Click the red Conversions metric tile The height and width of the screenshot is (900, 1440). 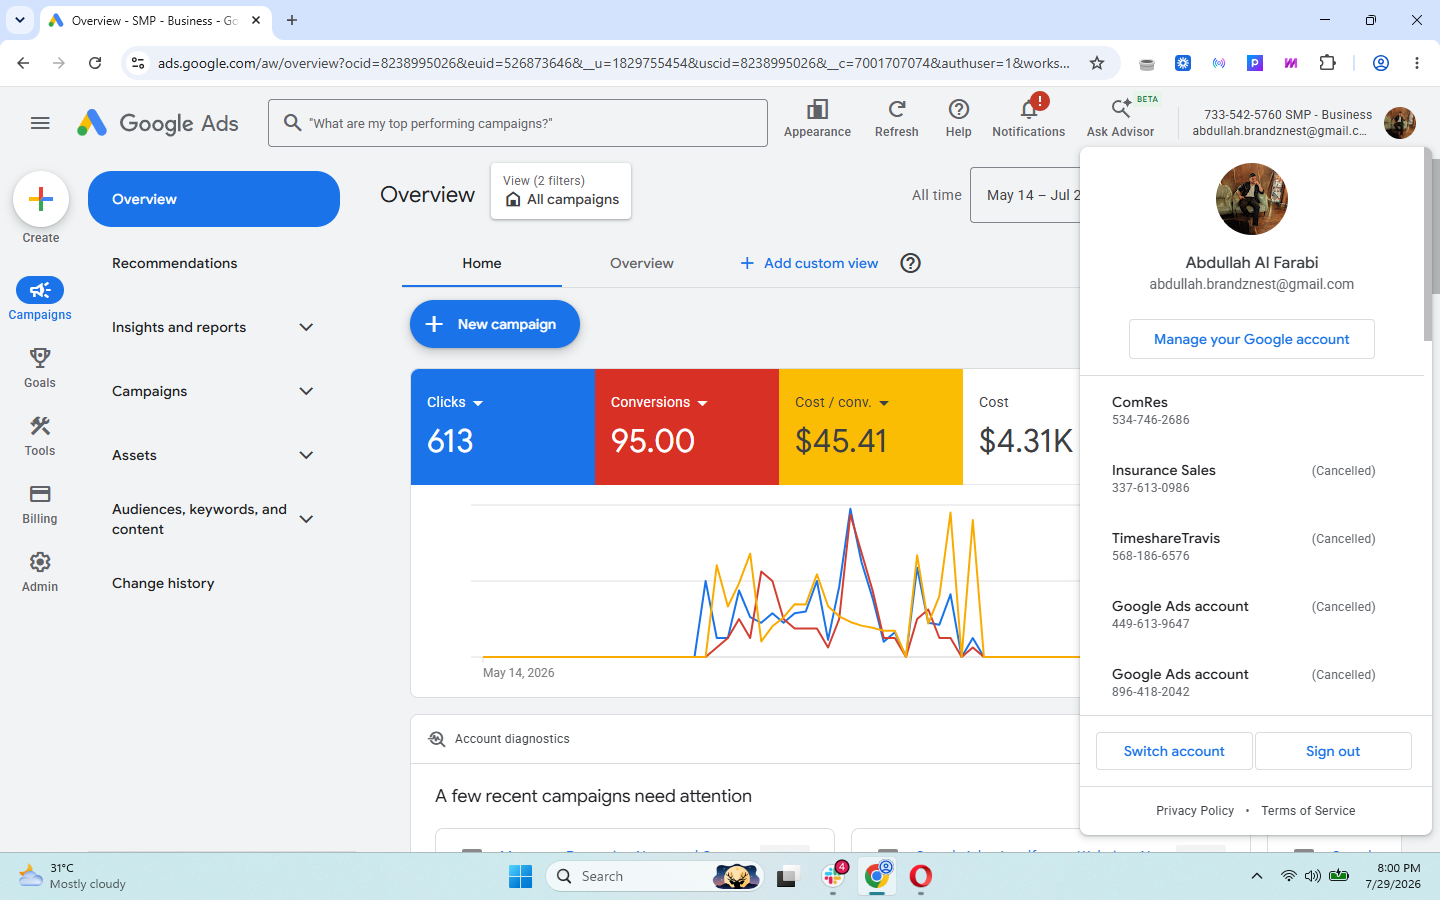click(687, 427)
